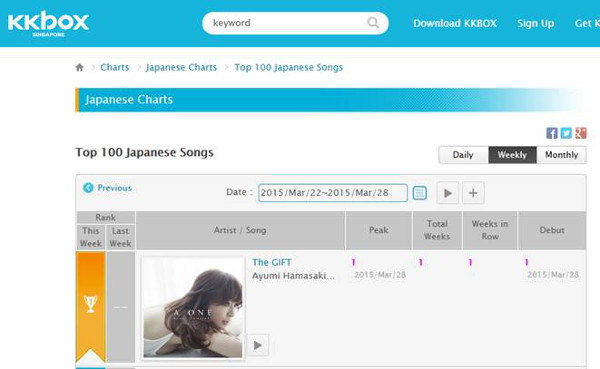Switch to Monthly chart tab
Screen dimensions: 600x369
click(x=561, y=155)
